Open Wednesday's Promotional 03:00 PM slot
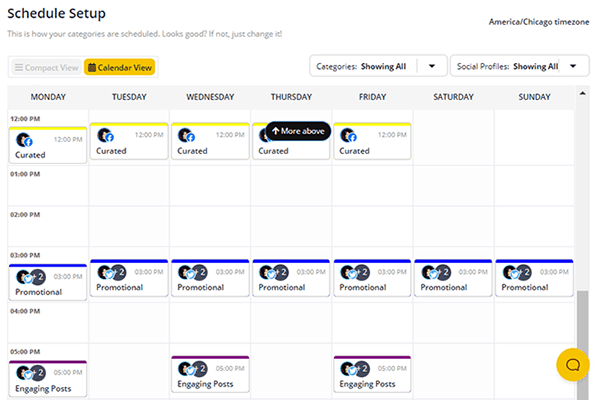The height and width of the screenshot is (400, 595). point(210,278)
